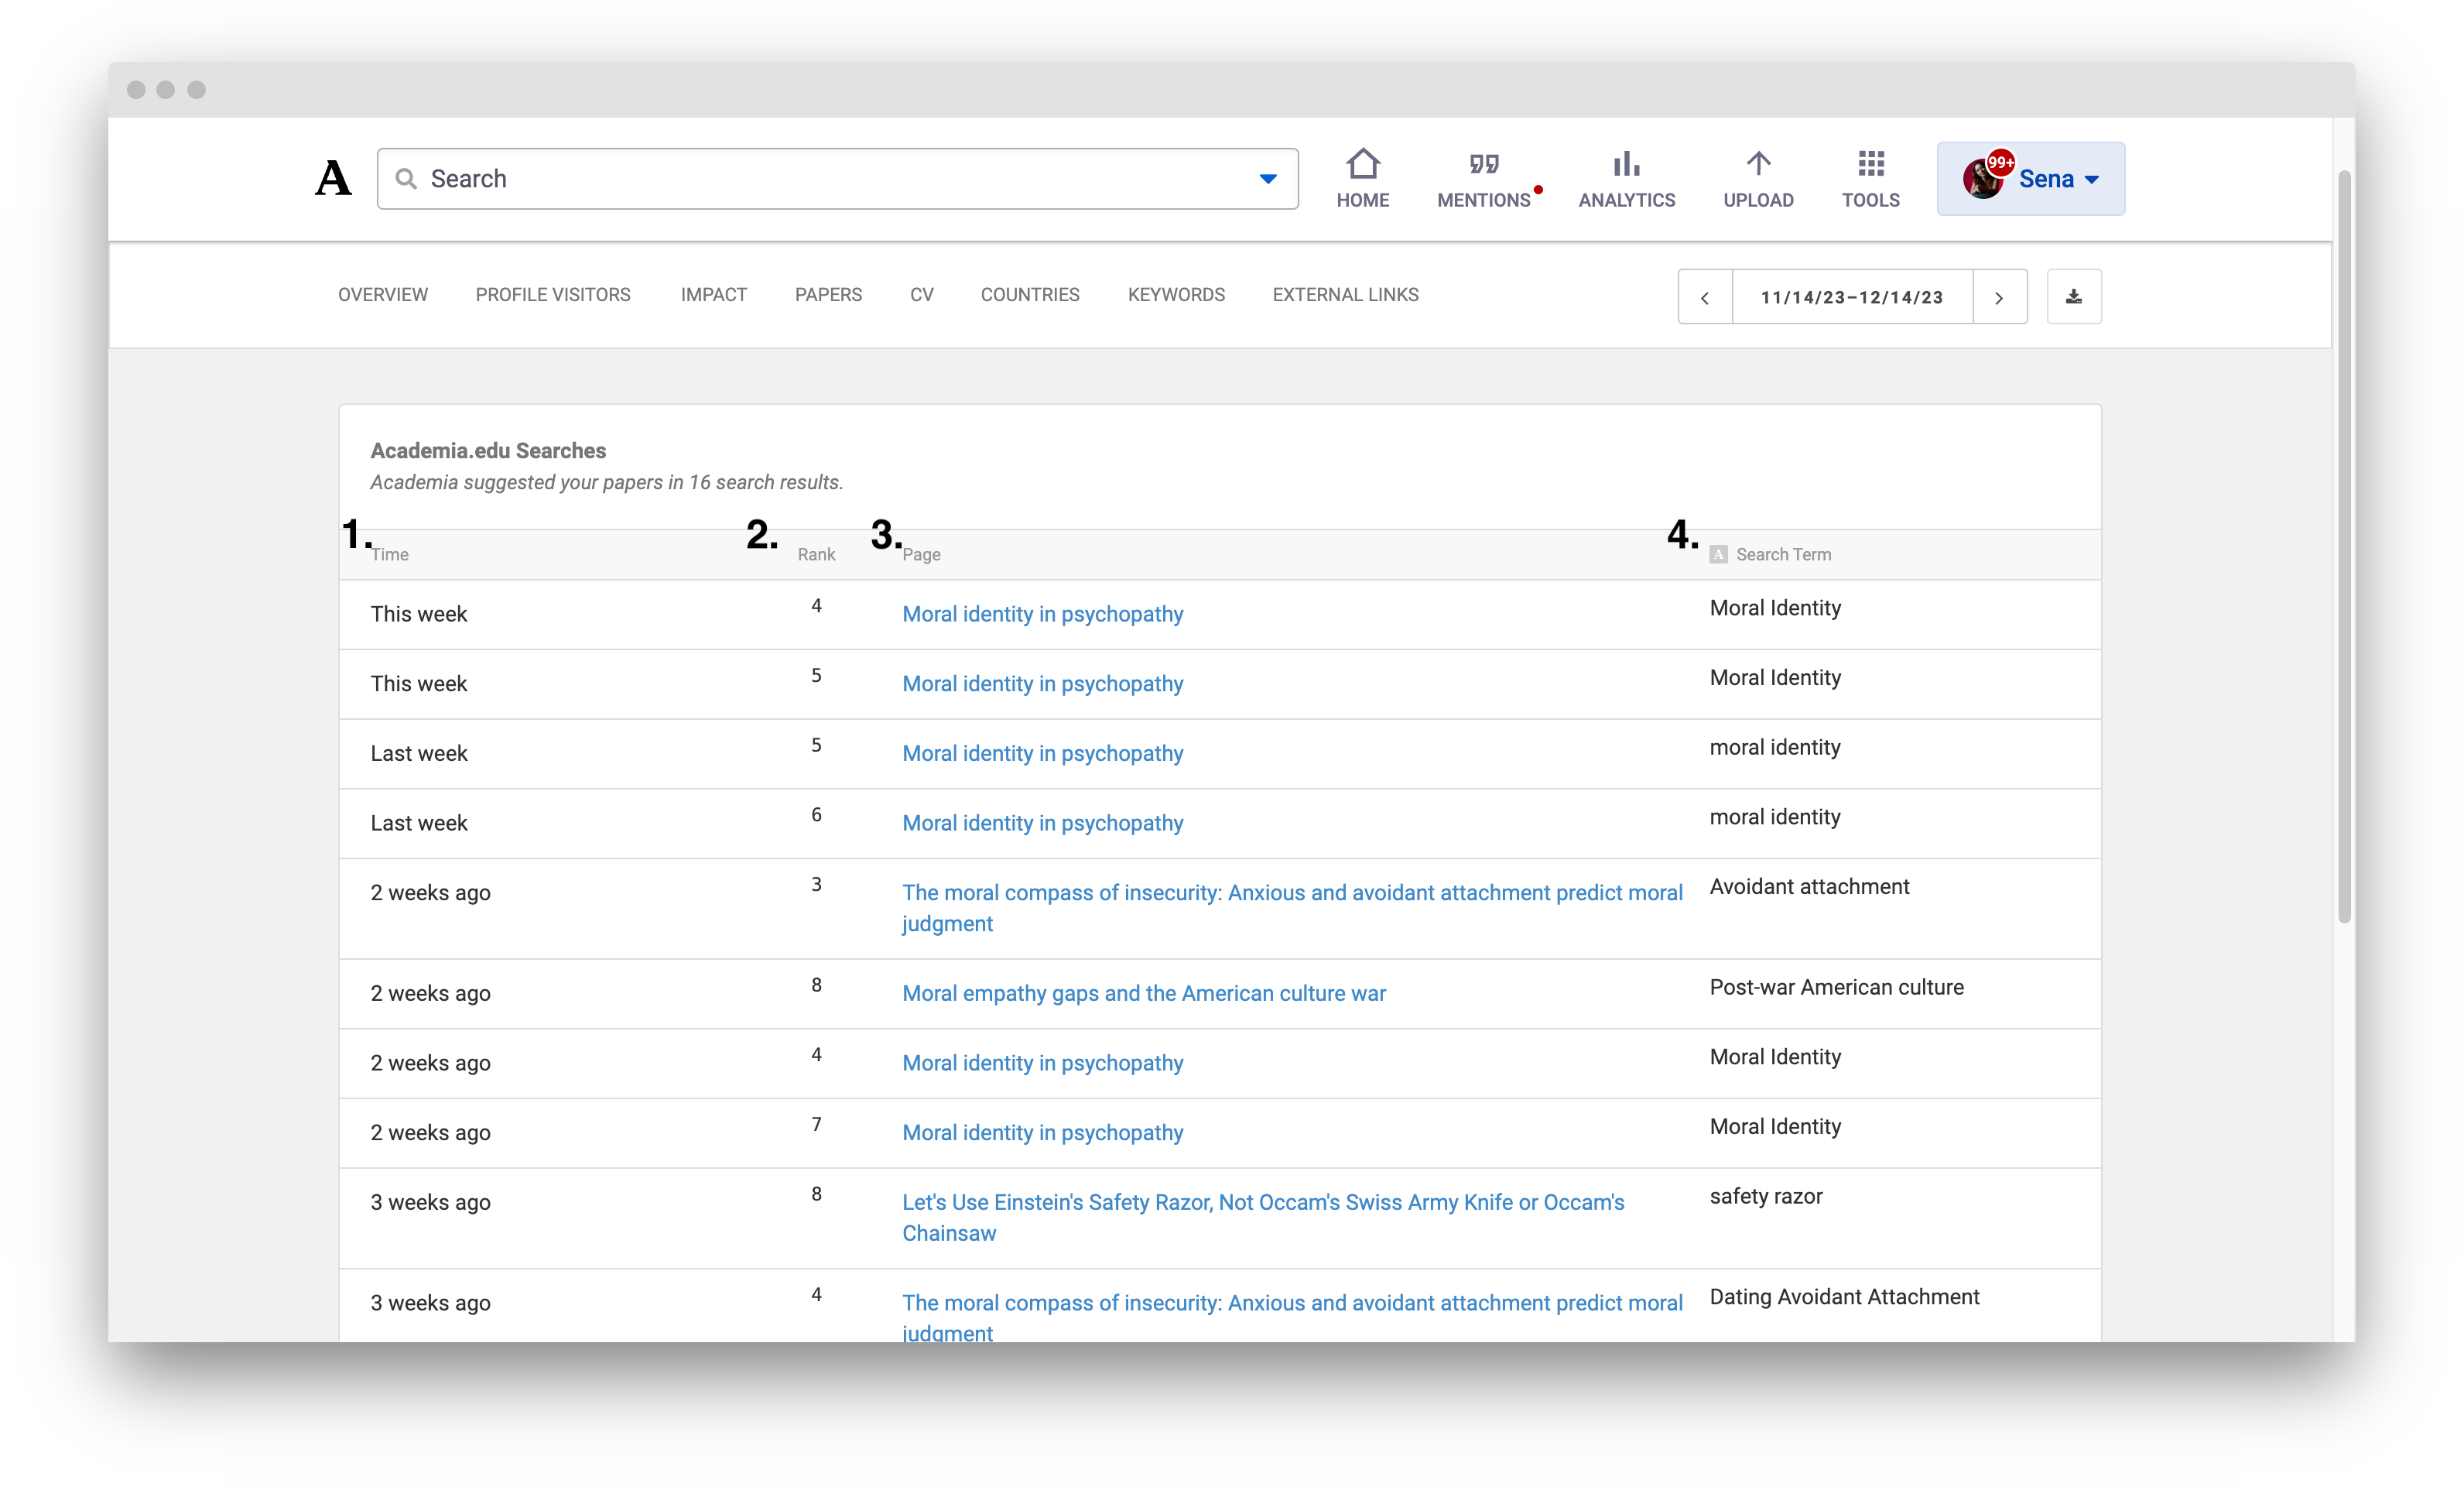The width and height of the screenshot is (2464, 1497).
Task: Open rank 4 This week Moral identity link
Action: point(1042,614)
